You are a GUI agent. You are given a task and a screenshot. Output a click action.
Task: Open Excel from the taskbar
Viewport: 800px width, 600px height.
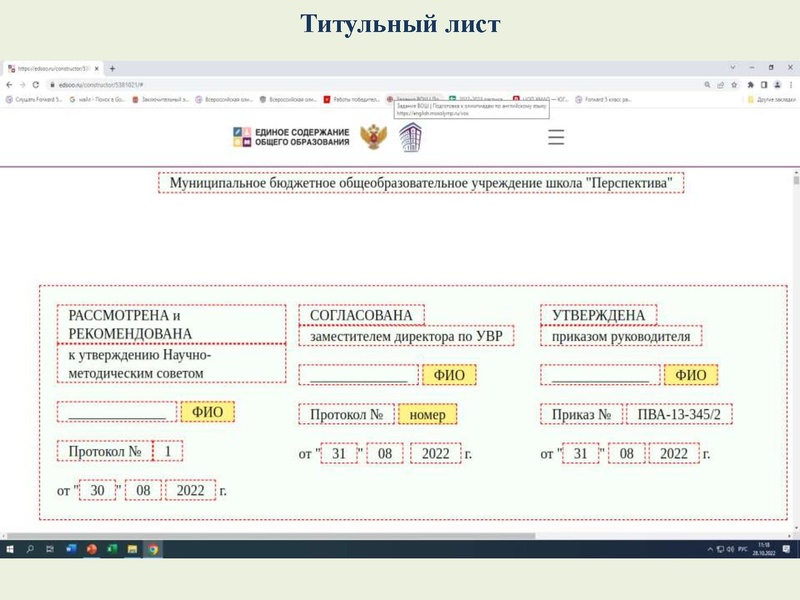(x=111, y=549)
